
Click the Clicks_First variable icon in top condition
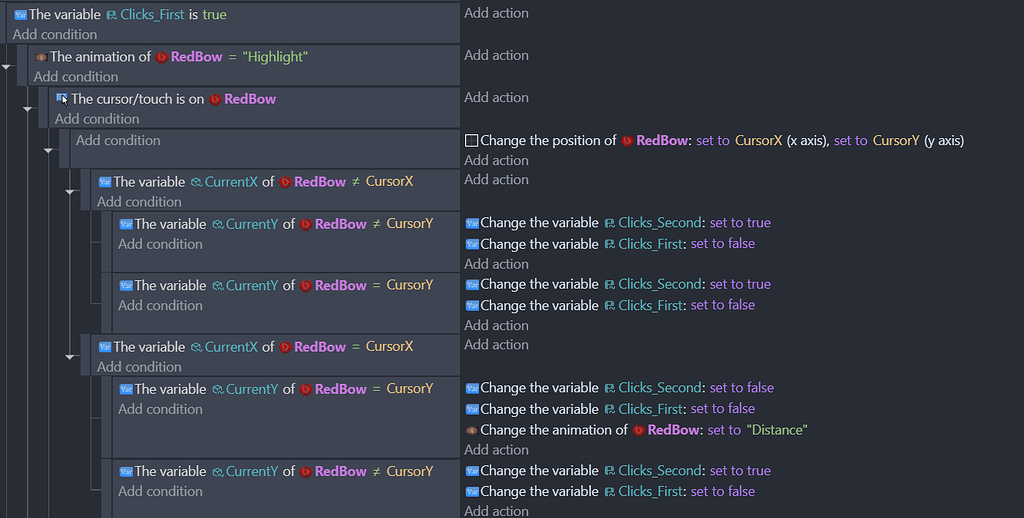click(112, 14)
